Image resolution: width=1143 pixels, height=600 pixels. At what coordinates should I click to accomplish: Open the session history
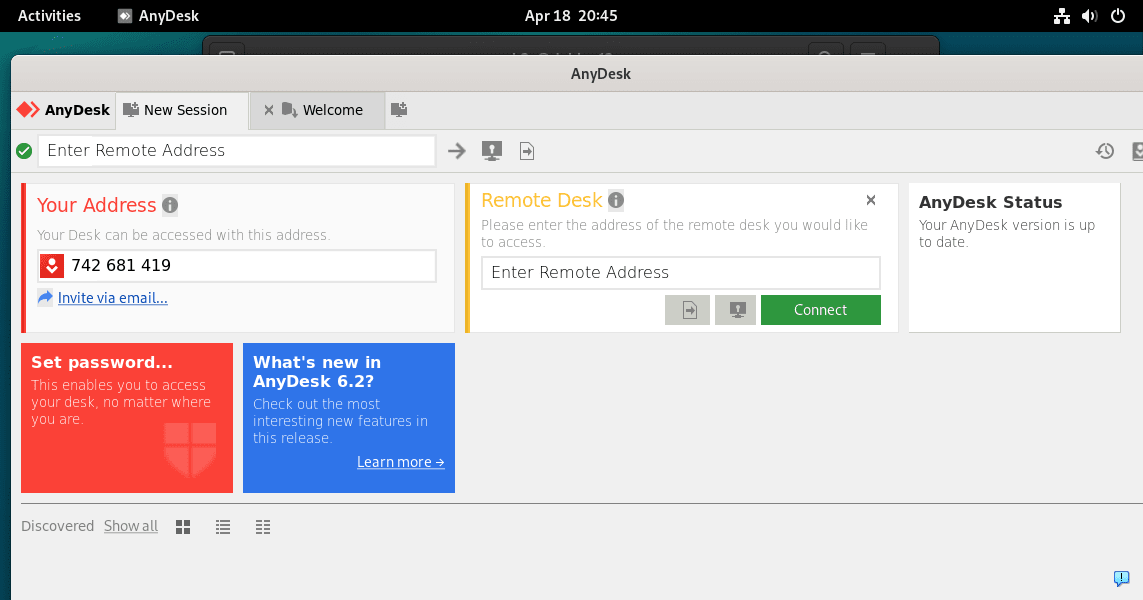(1105, 150)
